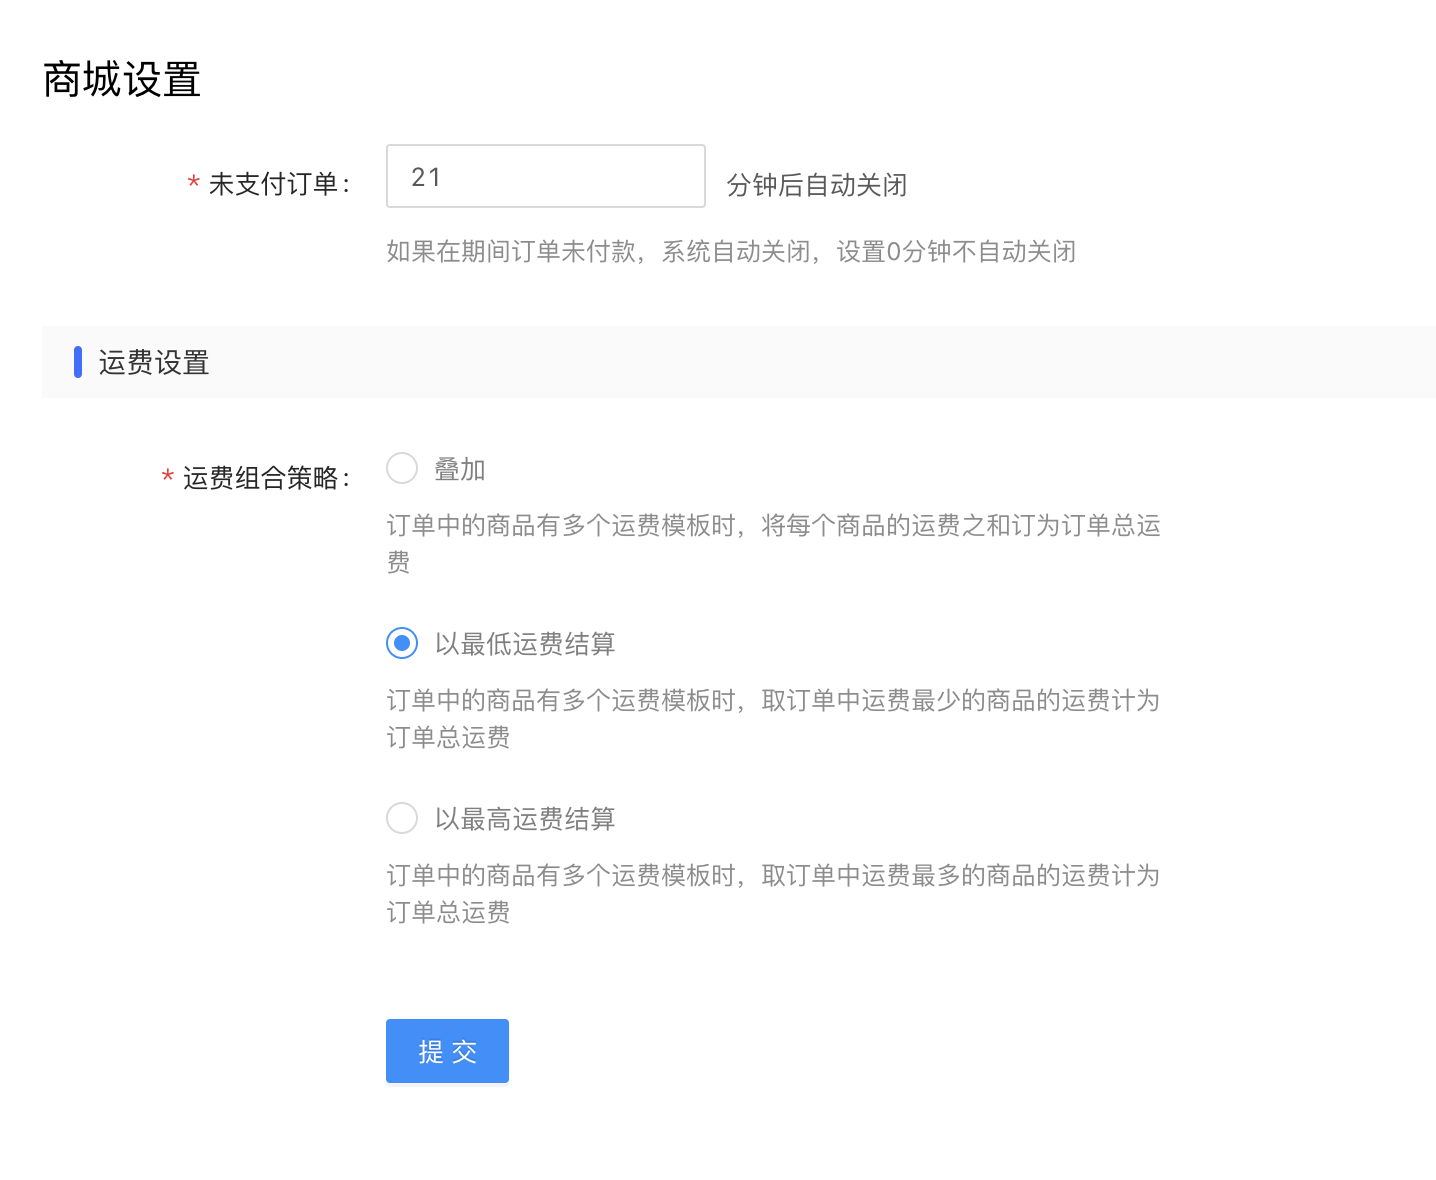Click the blue bar marker beside 运费设置
1436x1180 pixels.
(78, 362)
